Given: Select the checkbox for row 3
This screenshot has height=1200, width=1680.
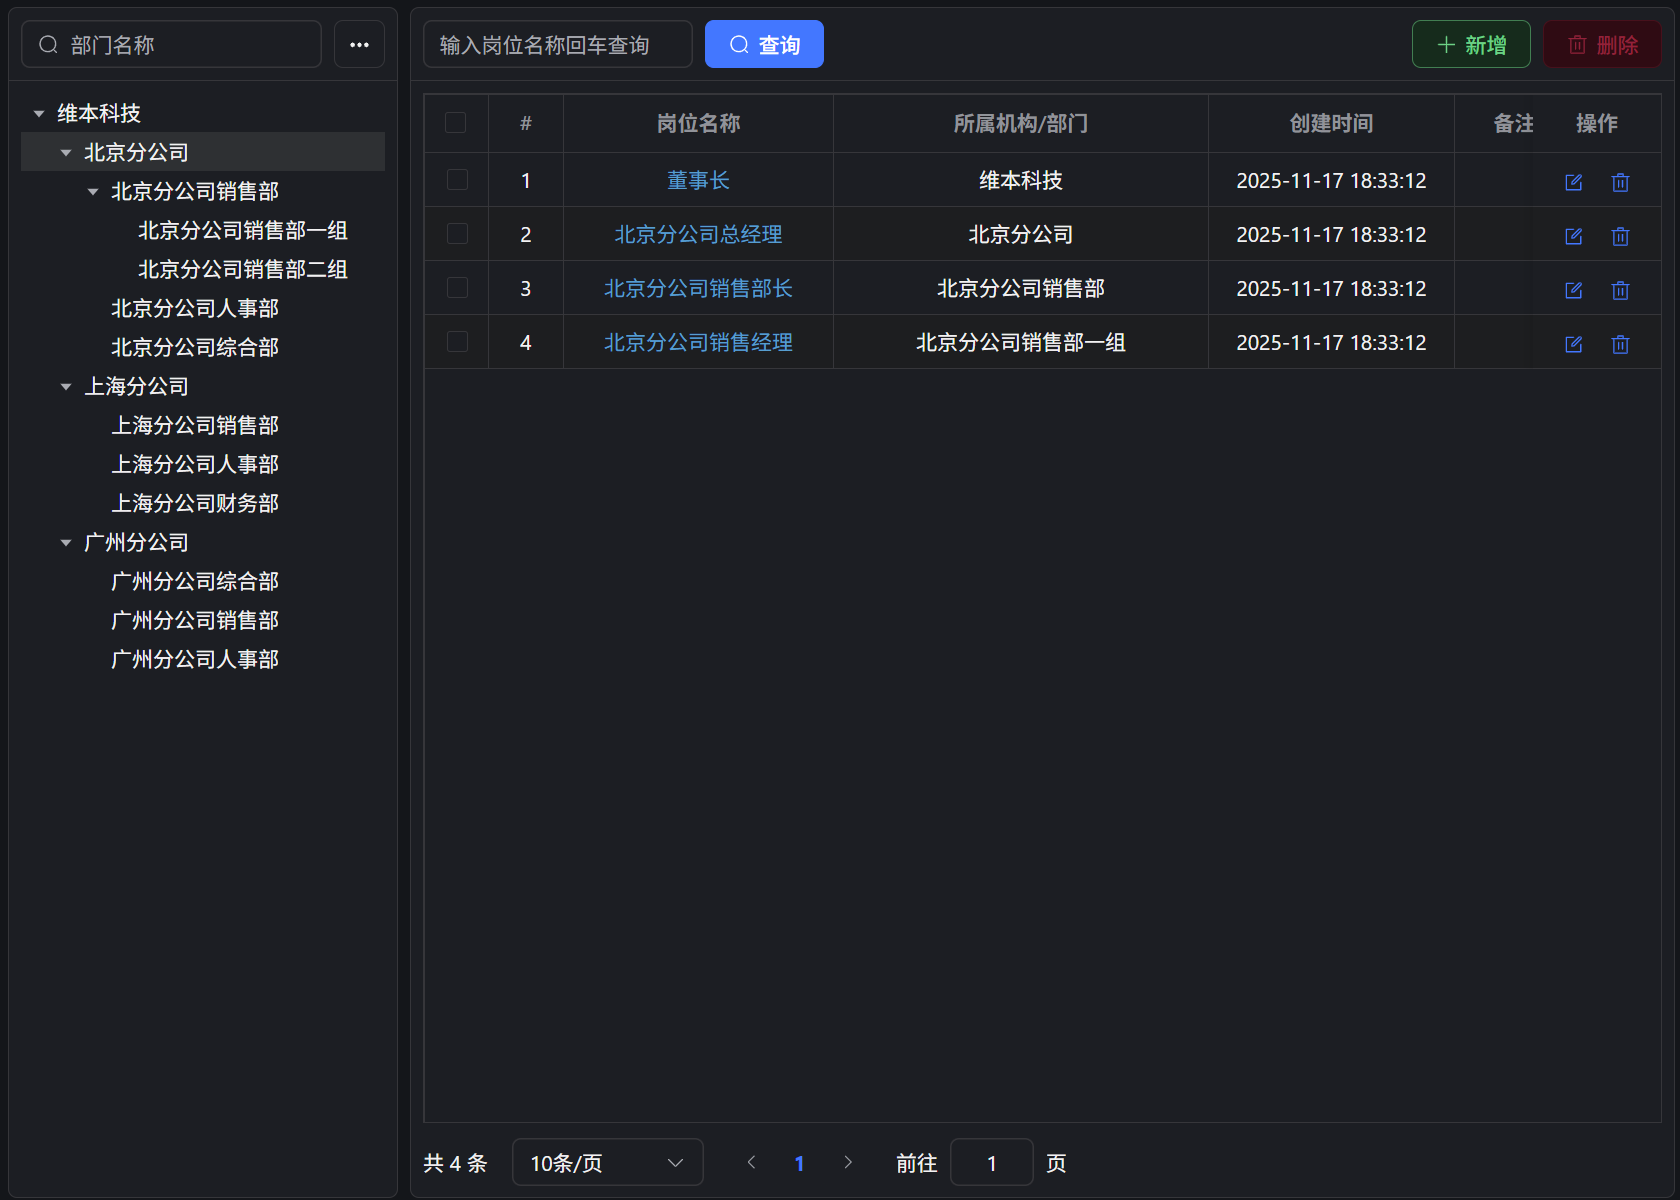Looking at the screenshot, I should coord(457,288).
